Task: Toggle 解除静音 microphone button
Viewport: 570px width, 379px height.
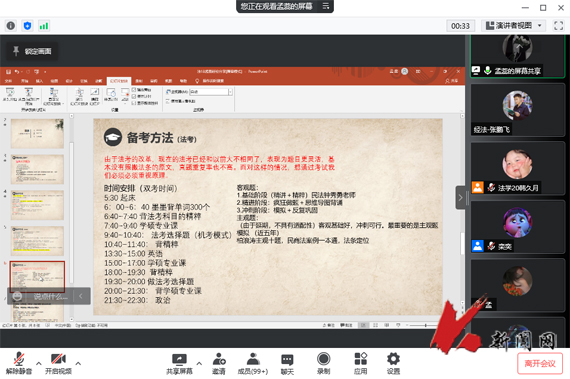Action: pyautogui.click(x=19, y=363)
